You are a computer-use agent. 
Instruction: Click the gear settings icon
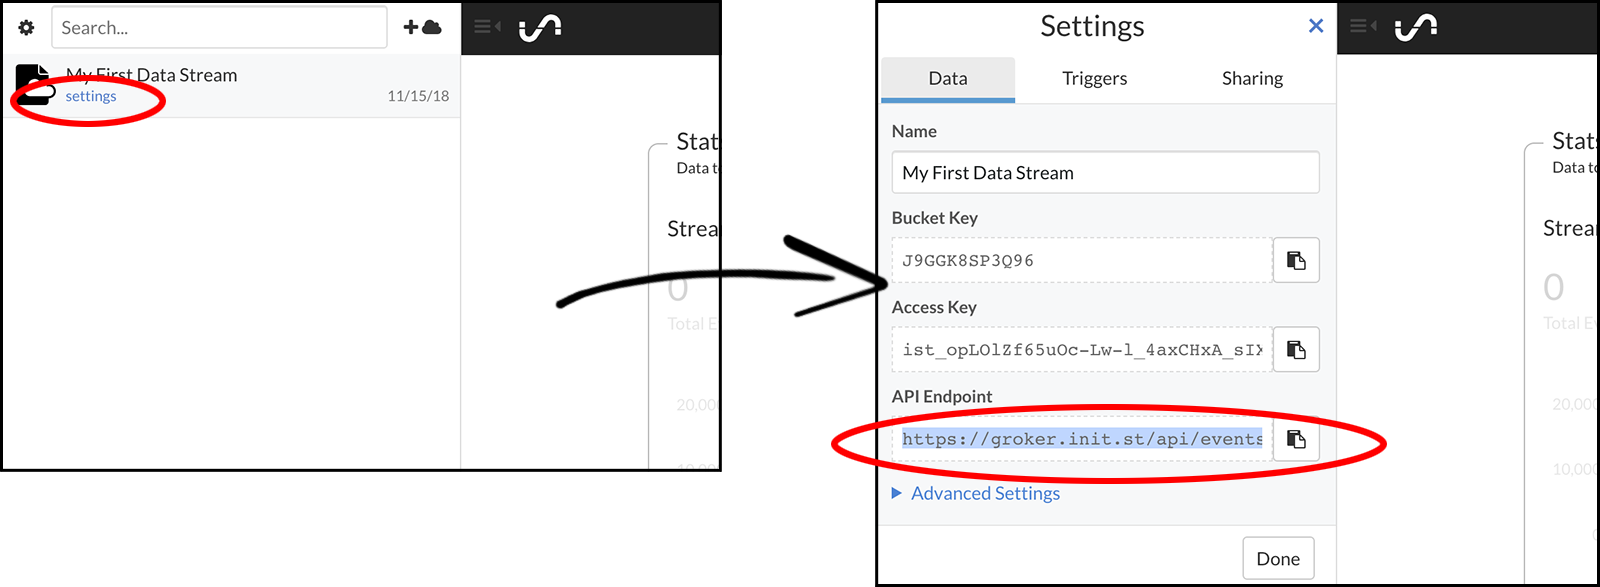[27, 28]
